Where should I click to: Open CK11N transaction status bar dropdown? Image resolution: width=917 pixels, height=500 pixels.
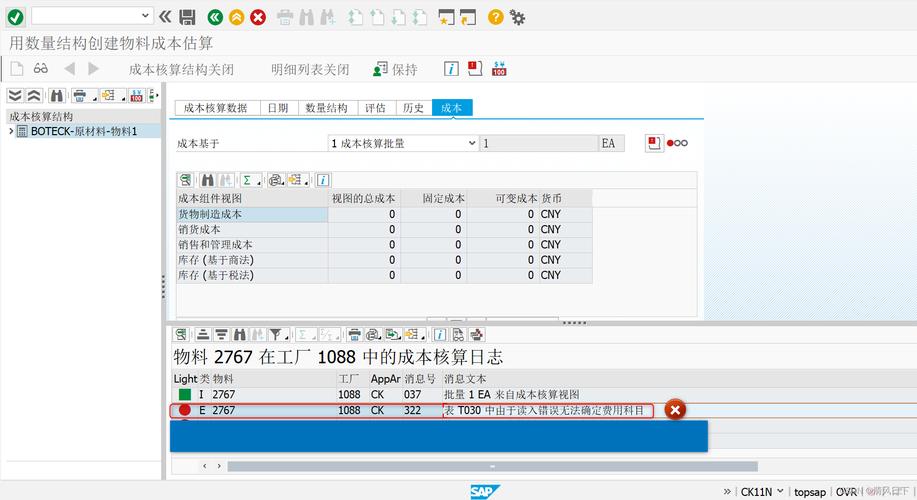pyautogui.click(x=780, y=491)
